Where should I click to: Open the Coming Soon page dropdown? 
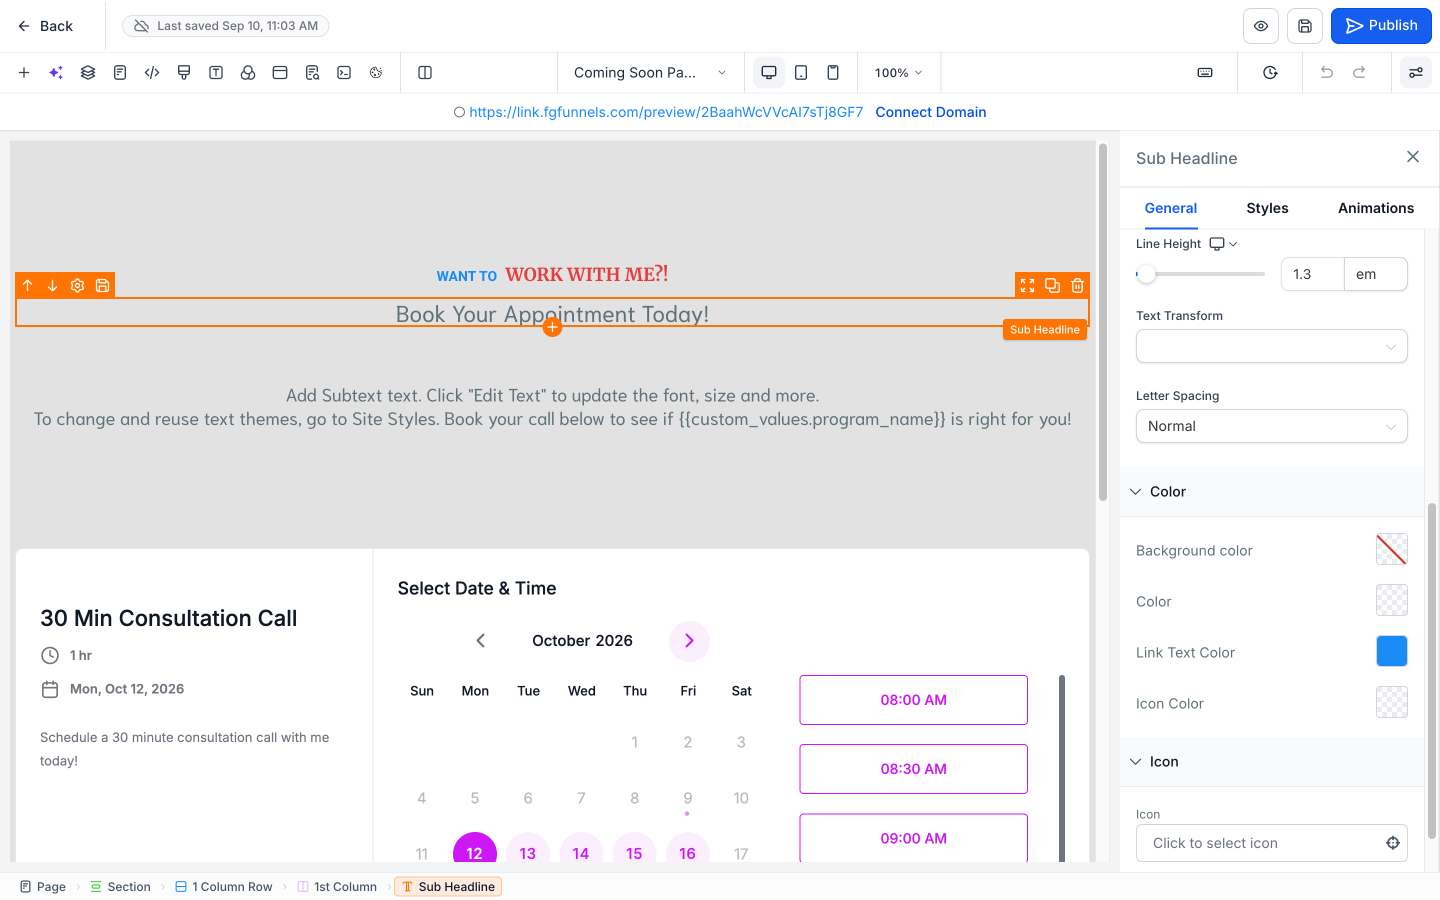(x=650, y=73)
